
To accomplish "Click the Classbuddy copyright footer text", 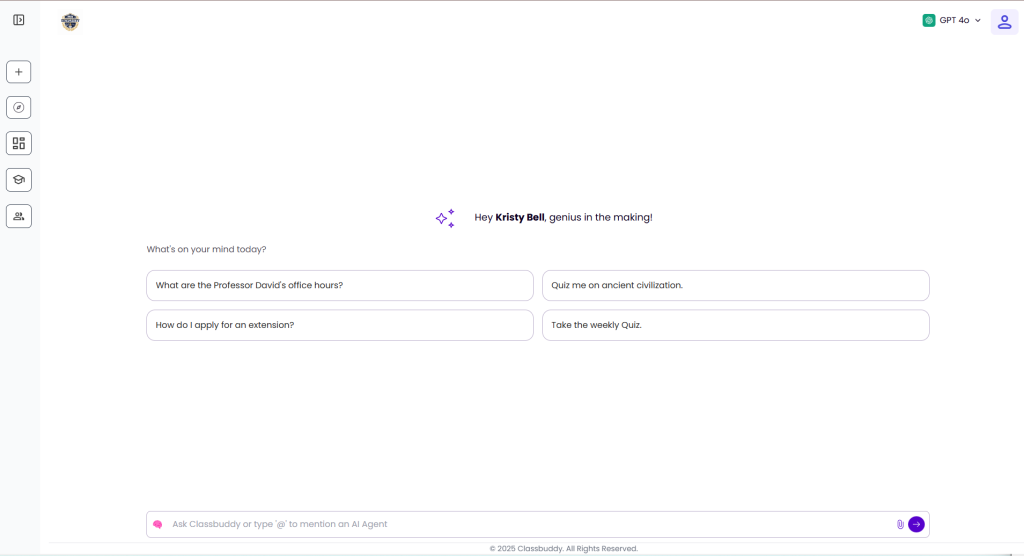I will [563, 548].
